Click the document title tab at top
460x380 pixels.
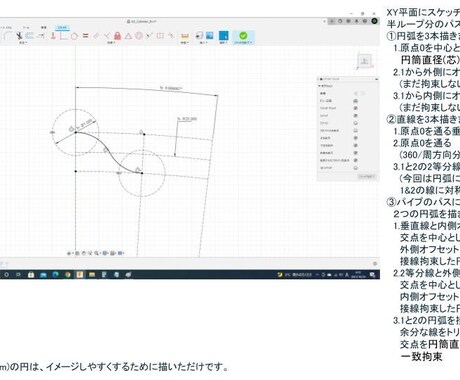tap(142, 21)
